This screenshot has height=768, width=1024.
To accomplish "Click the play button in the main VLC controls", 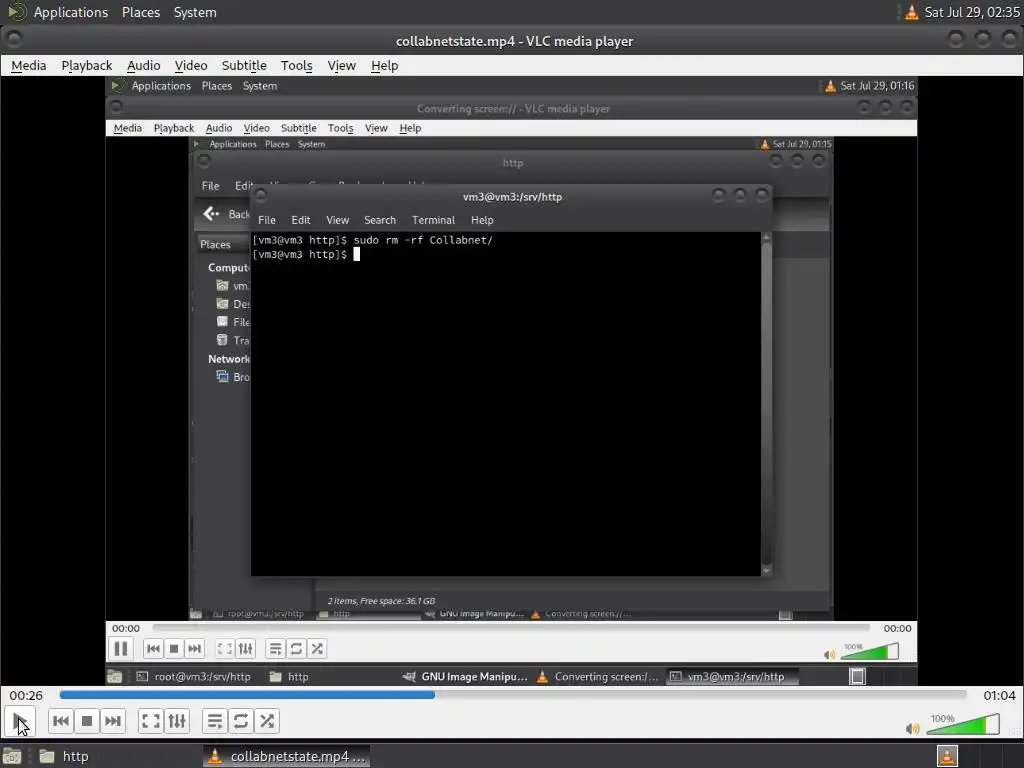I will [20, 721].
